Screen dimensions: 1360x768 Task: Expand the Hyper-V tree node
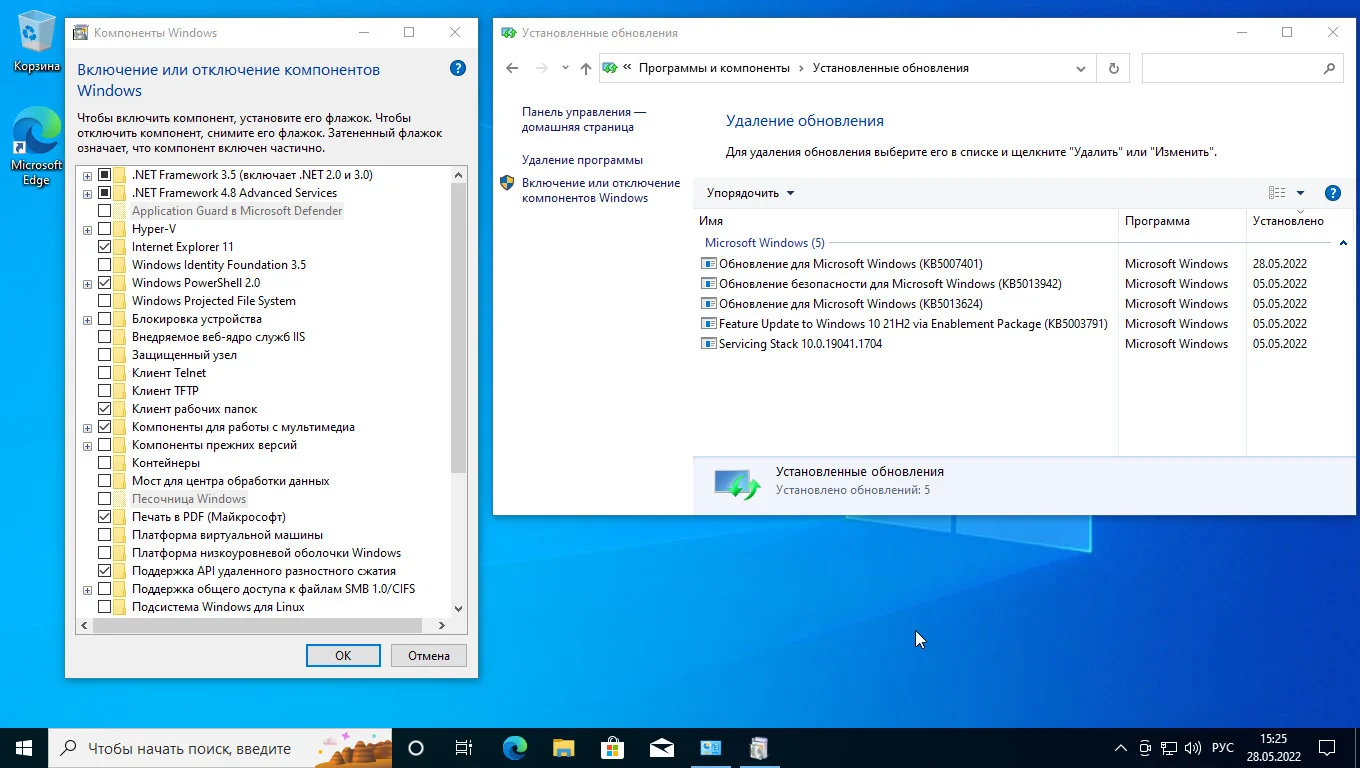pos(88,229)
